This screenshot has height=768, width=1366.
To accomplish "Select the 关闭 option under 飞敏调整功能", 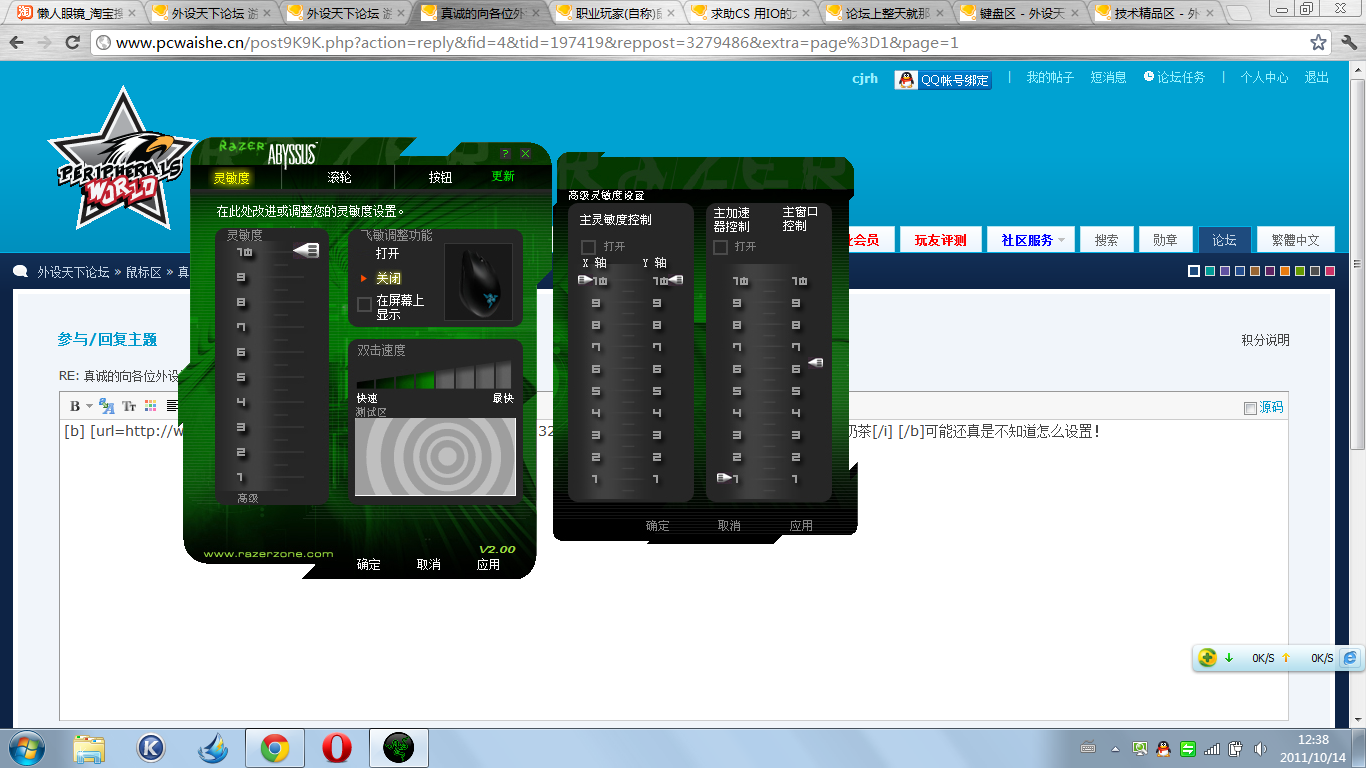I will click(388, 279).
